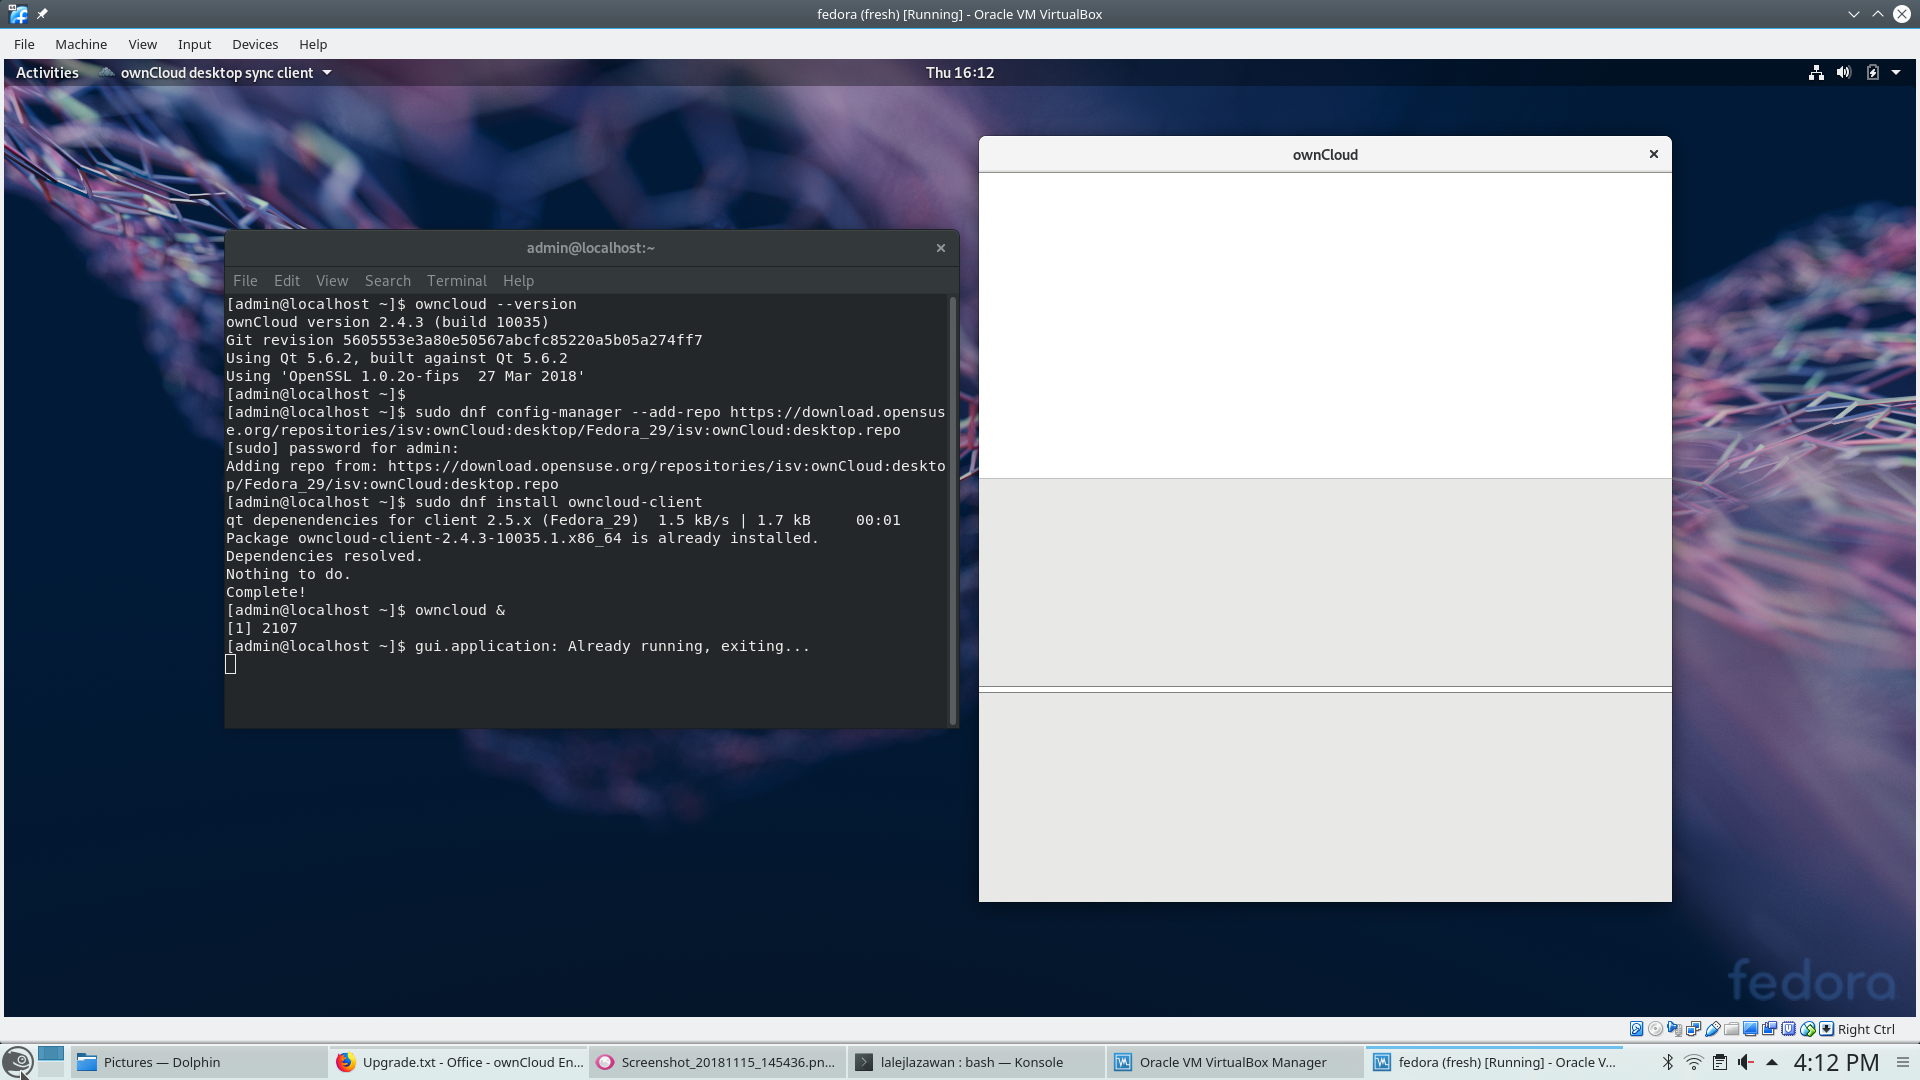Click the VirtualBox USB devices icon
The image size is (1920, 1080).
1713,1029
